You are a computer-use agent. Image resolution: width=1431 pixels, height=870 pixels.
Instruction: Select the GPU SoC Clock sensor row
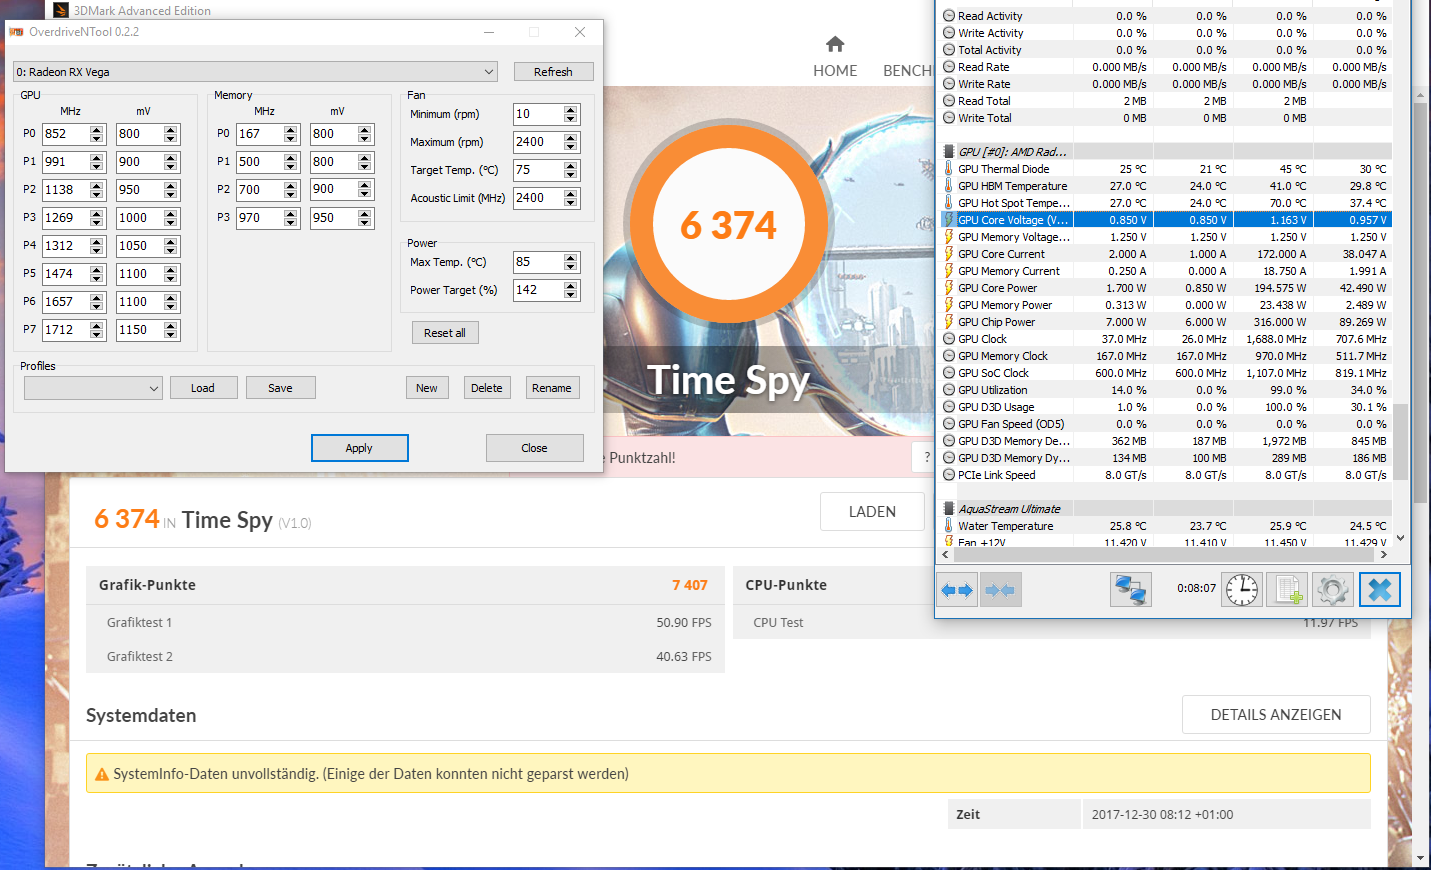[x=1165, y=373]
